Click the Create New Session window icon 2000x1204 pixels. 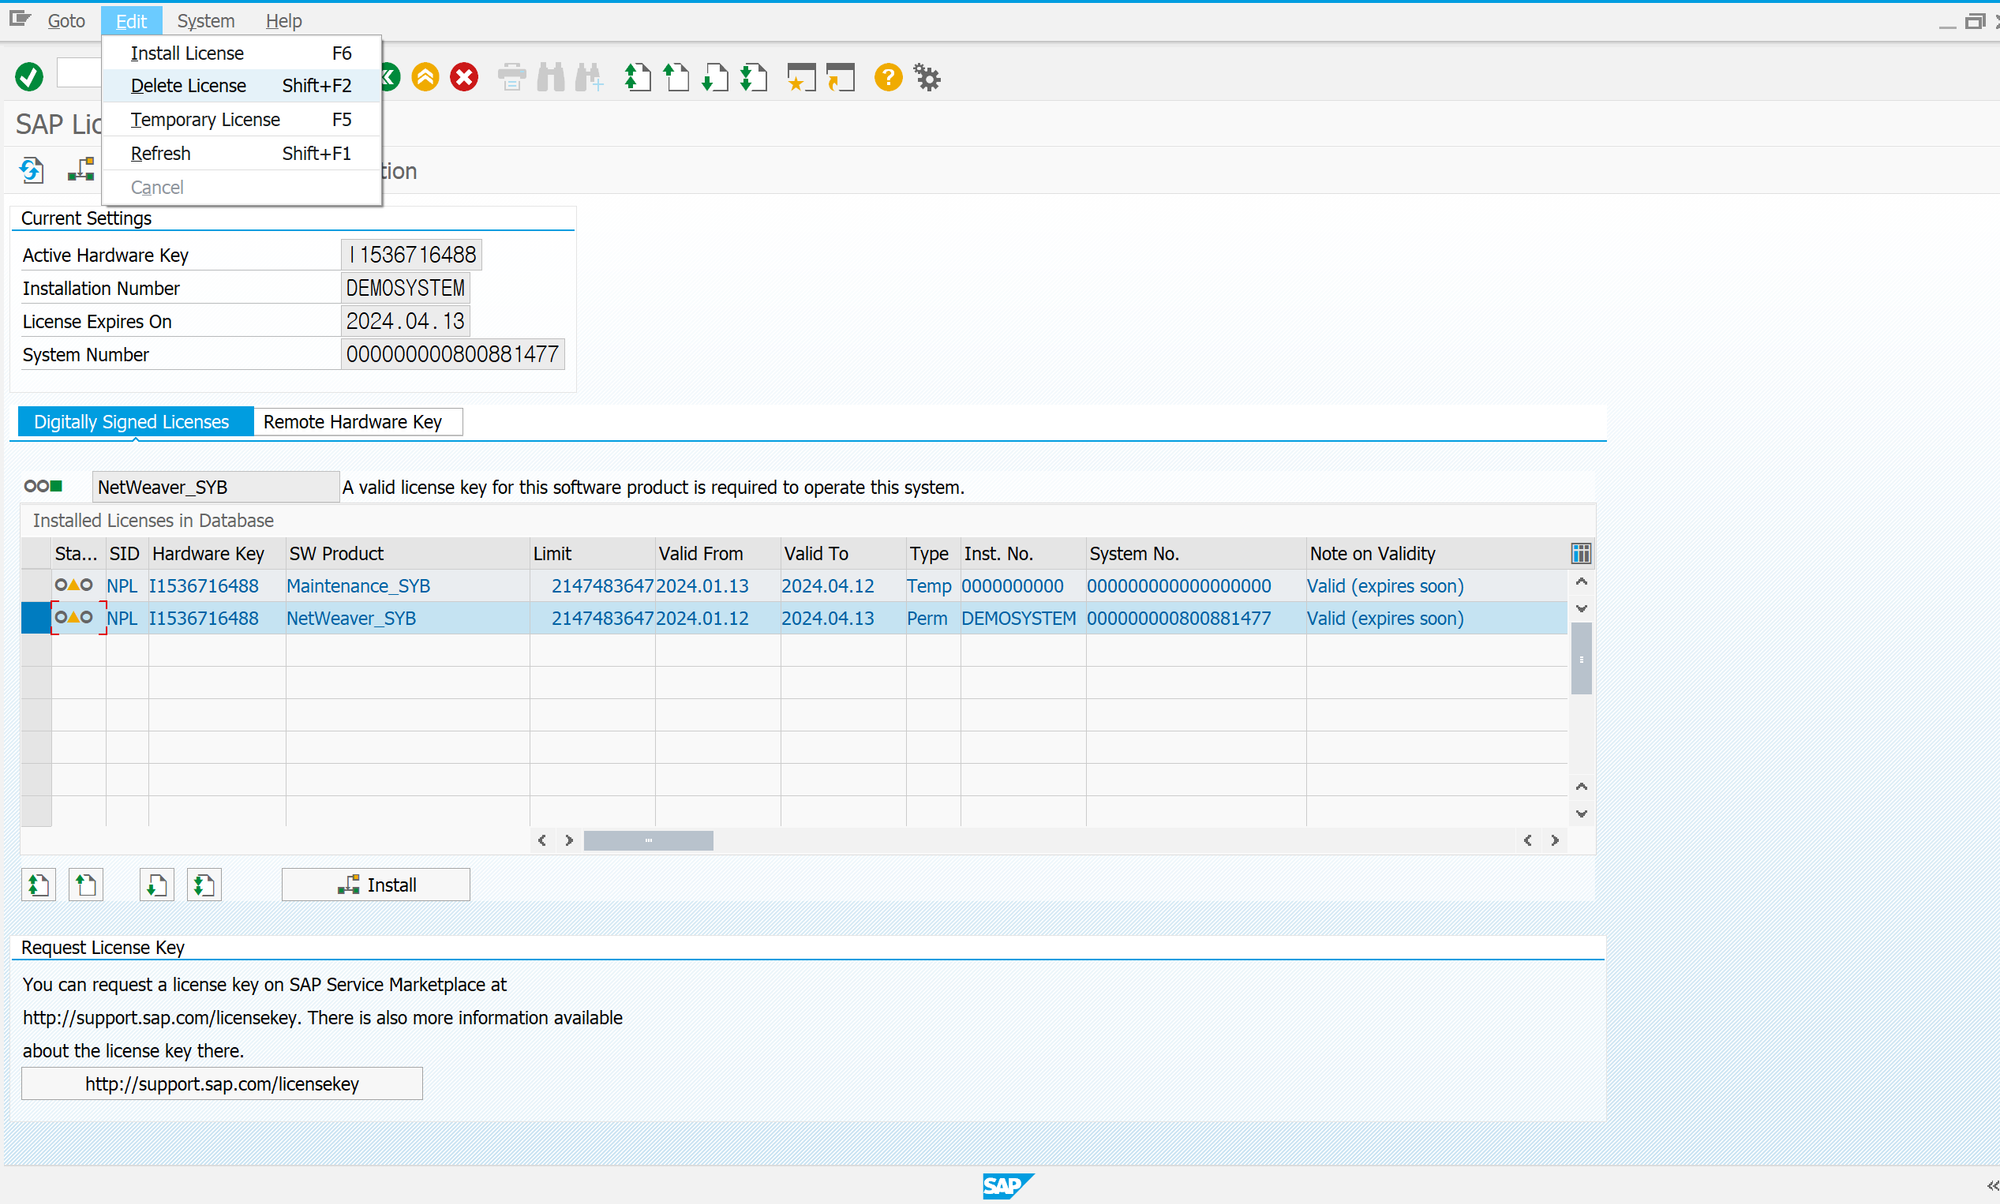[801, 77]
